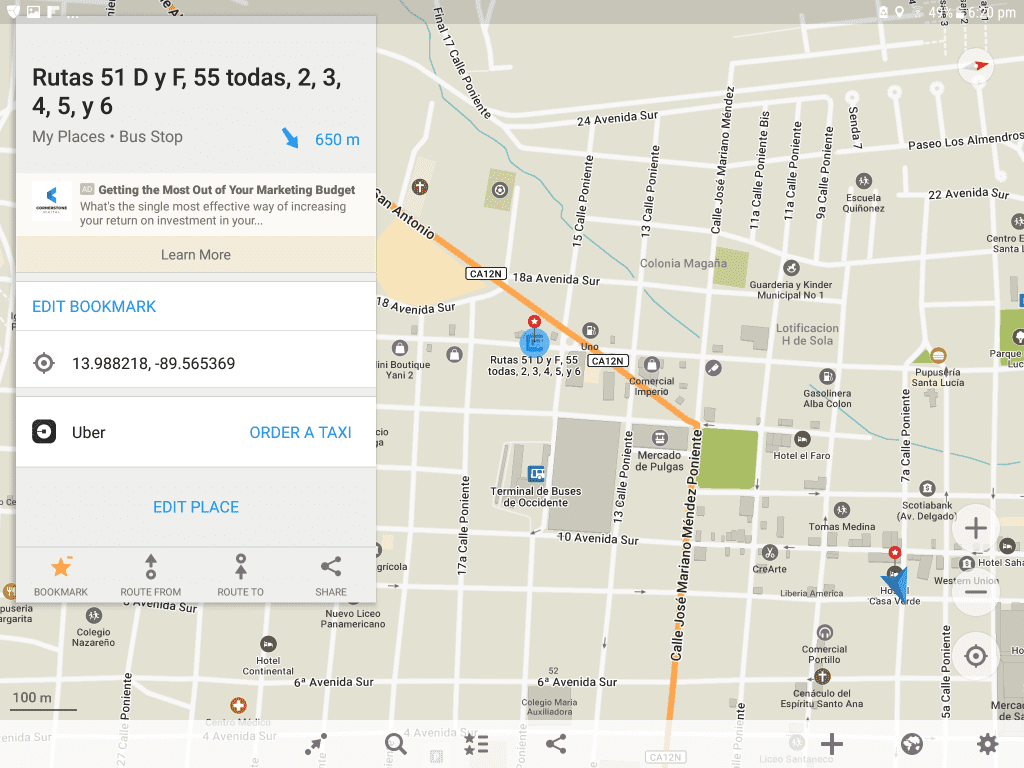Open map downloads via the globe icon
Viewport: 1024px width, 768px height.
(x=911, y=744)
